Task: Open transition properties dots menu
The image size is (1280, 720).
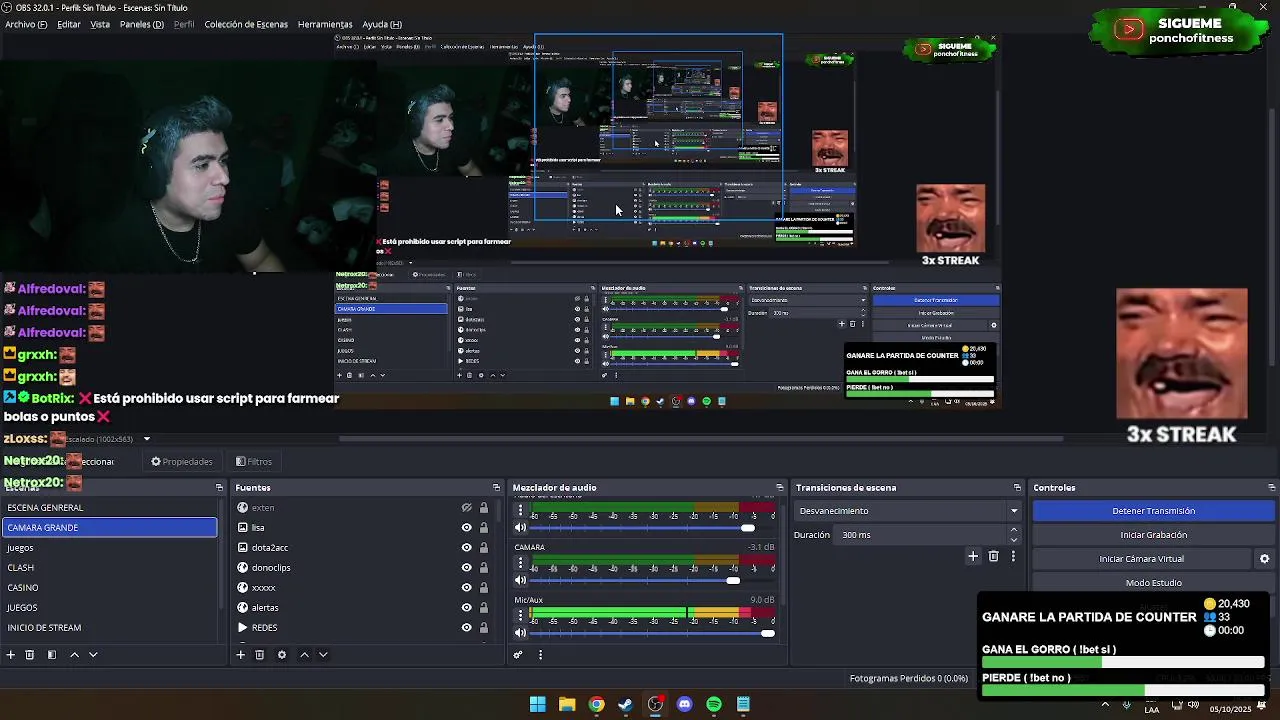Action: [x=1013, y=556]
